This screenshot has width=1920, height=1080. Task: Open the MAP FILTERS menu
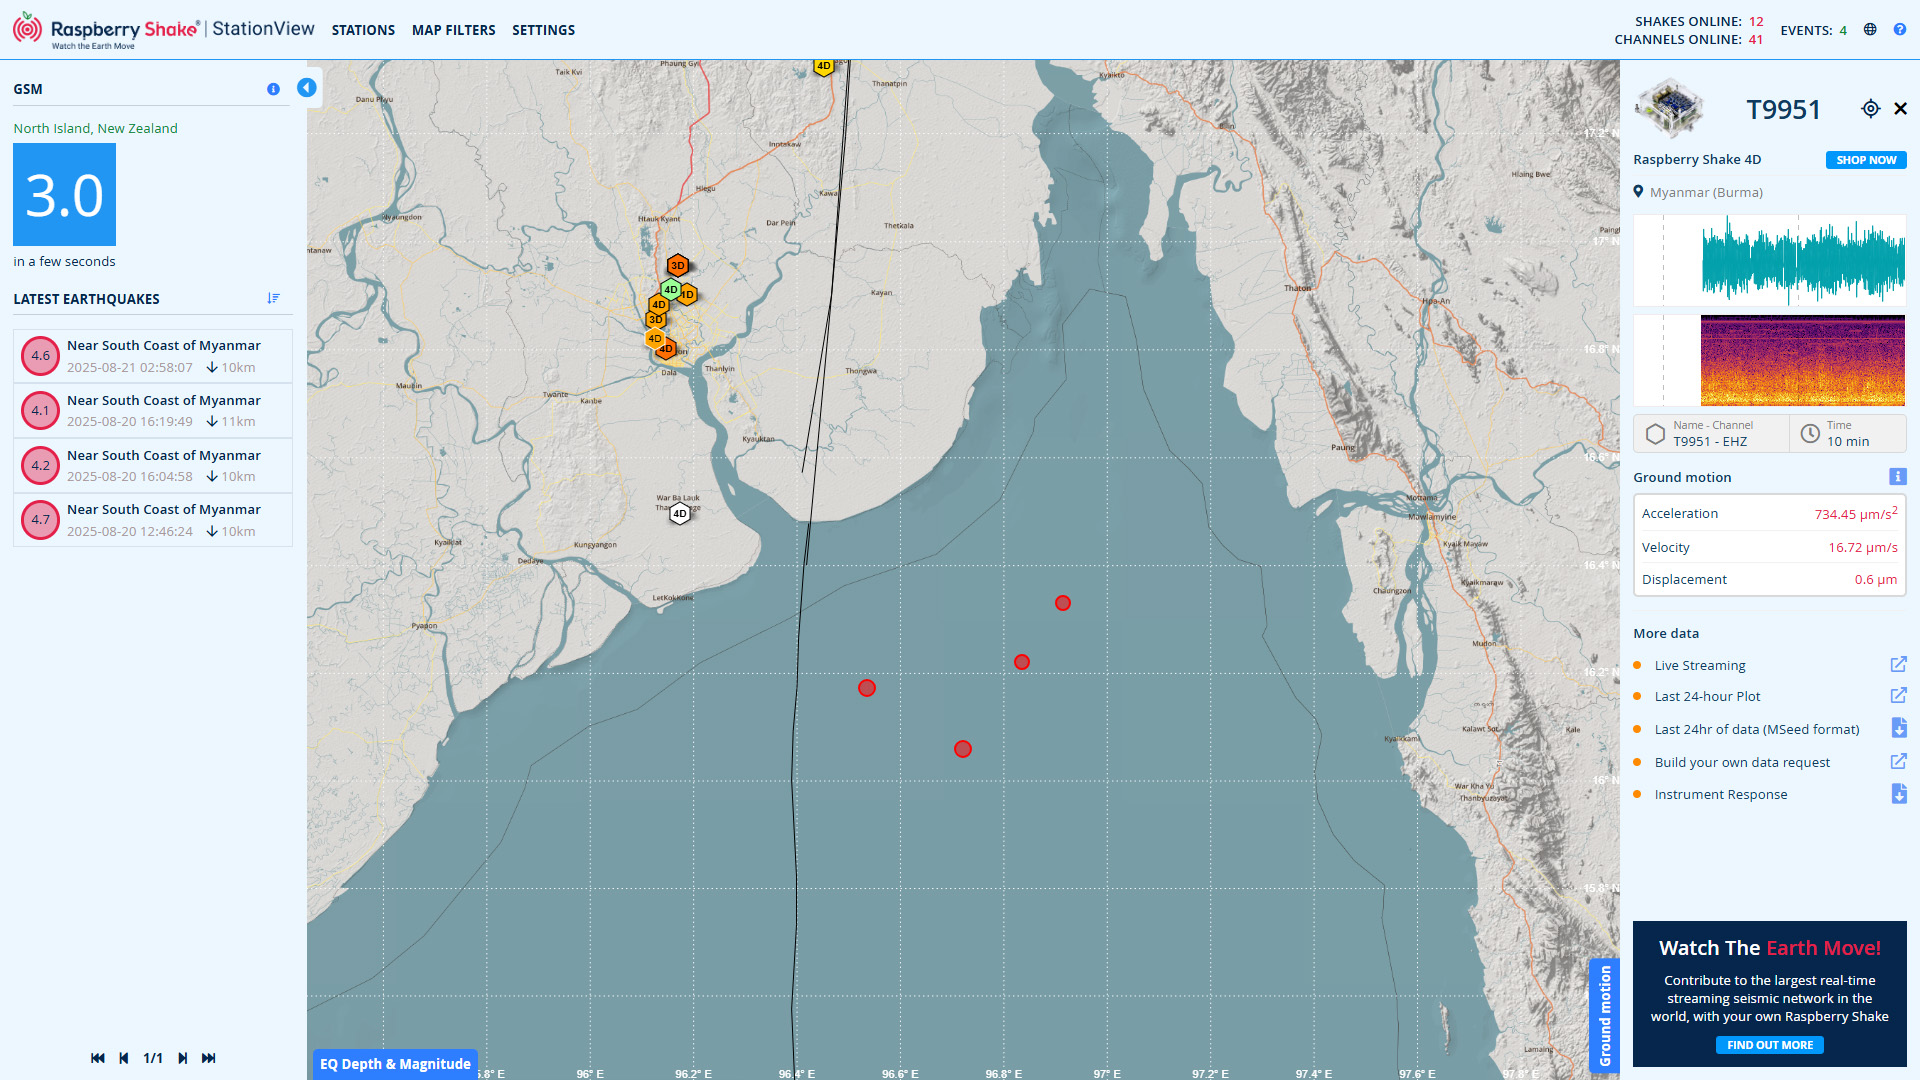point(454,30)
